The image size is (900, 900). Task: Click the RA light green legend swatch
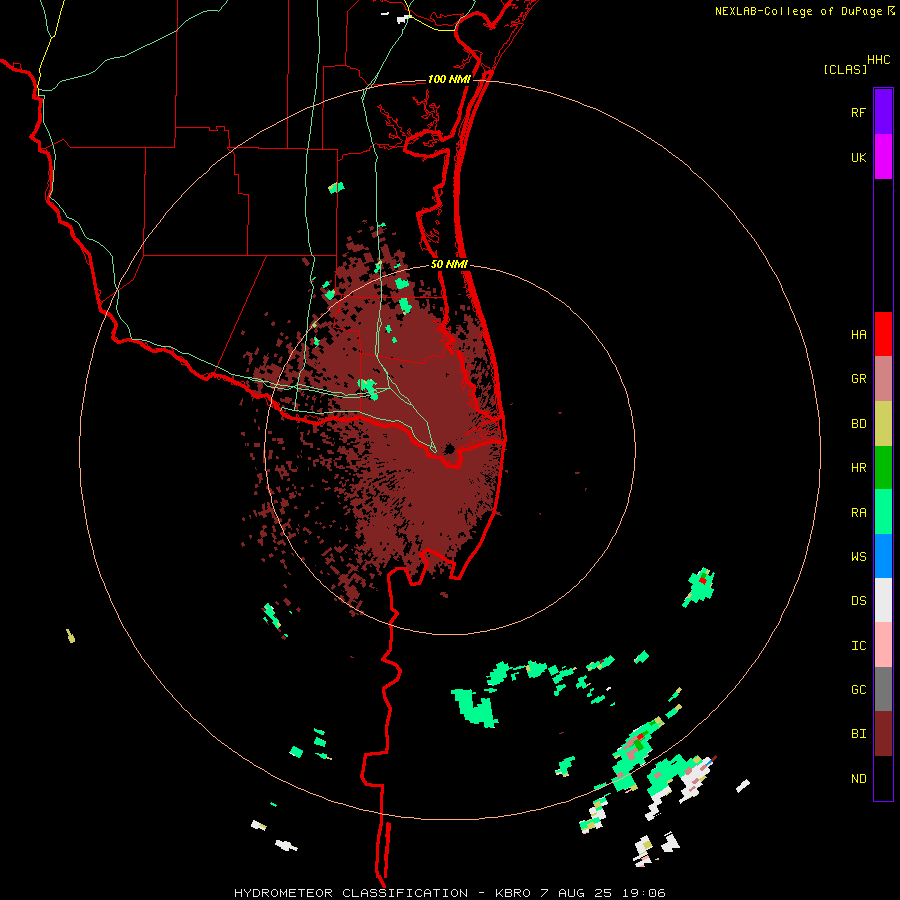point(883,512)
